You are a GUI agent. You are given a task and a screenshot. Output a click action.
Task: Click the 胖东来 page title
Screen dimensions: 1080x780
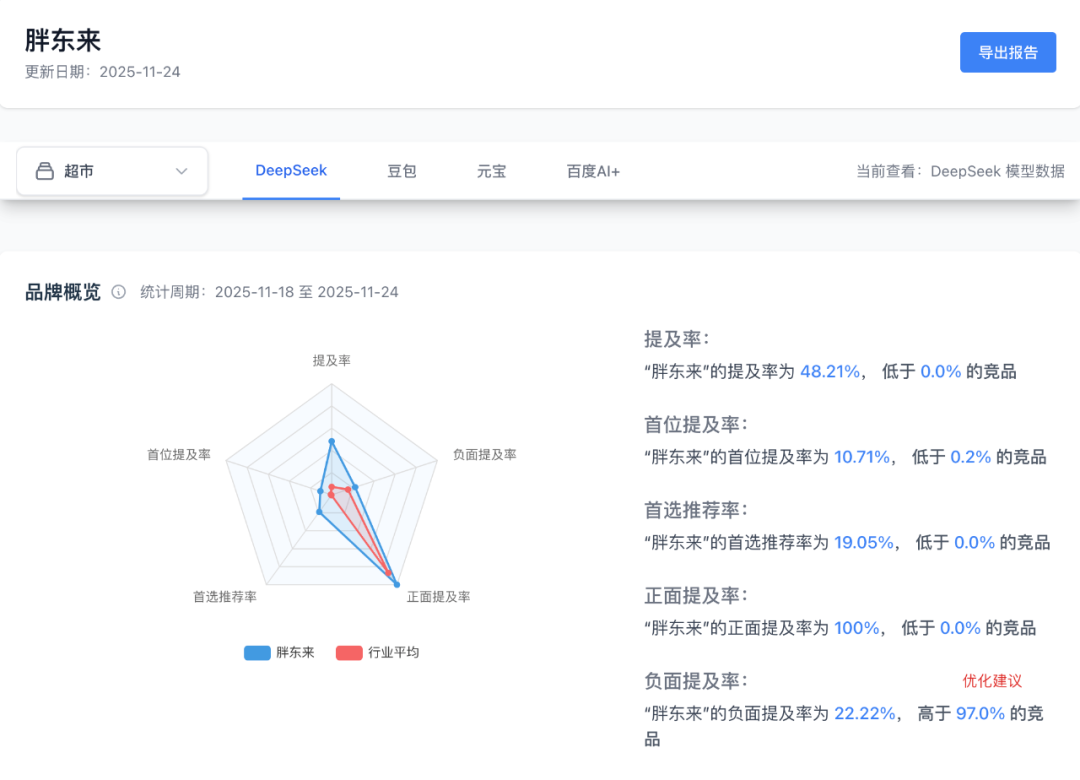click(63, 40)
